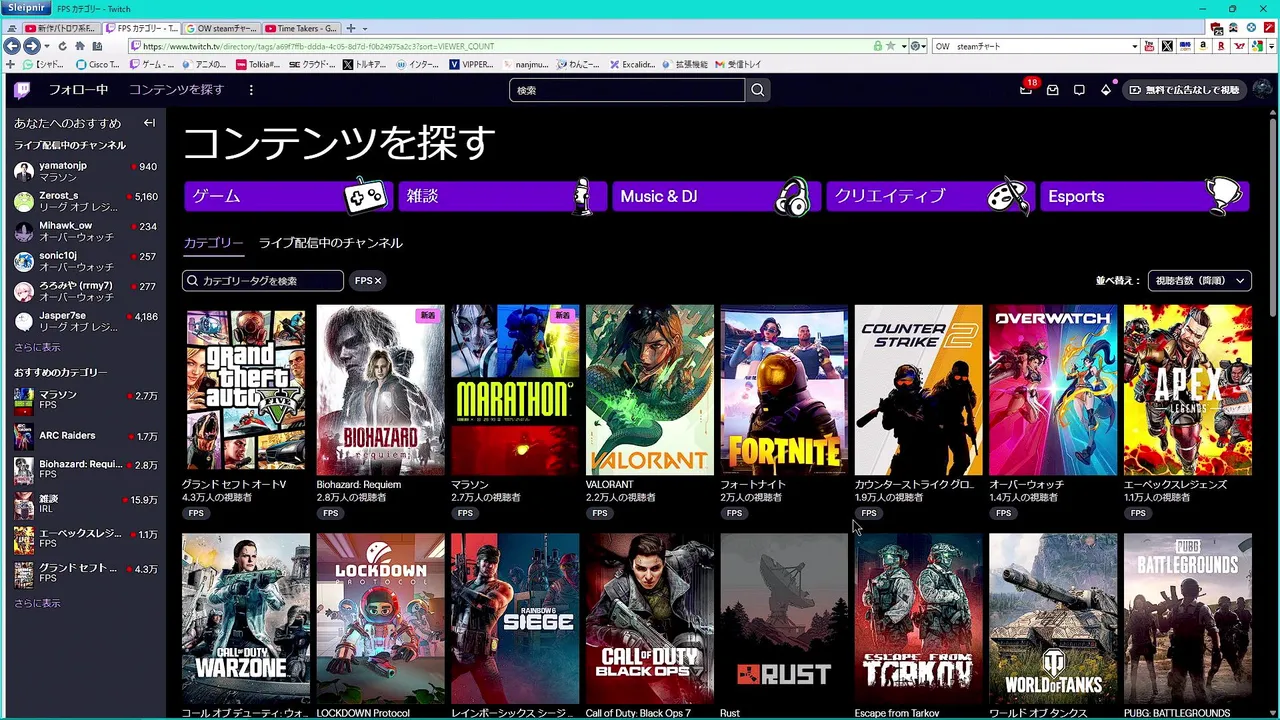Reload the page with refresh icon
The width and height of the screenshot is (1280, 720).
click(62, 46)
